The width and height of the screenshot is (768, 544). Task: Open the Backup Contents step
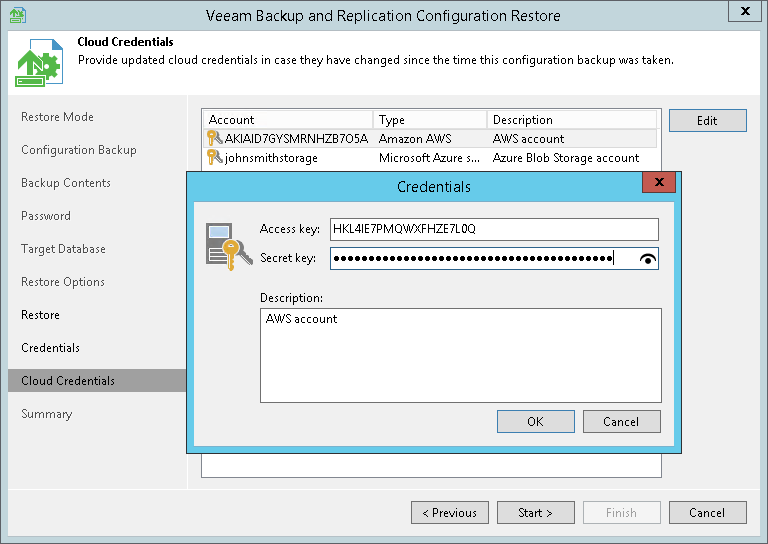coord(65,183)
